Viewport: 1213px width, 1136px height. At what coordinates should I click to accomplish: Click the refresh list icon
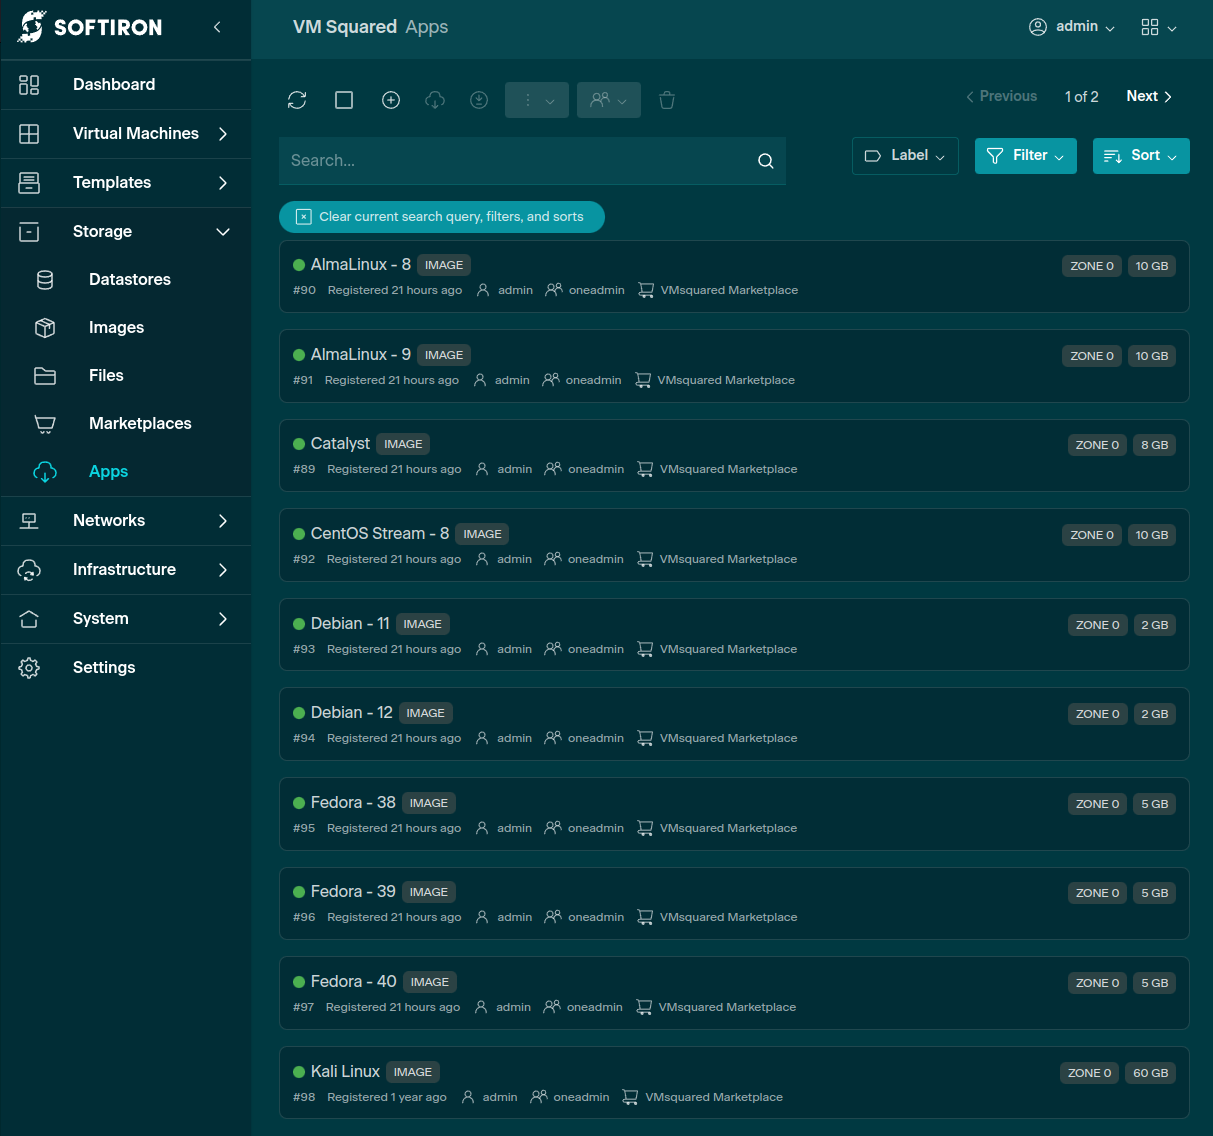(x=297, y=100)
